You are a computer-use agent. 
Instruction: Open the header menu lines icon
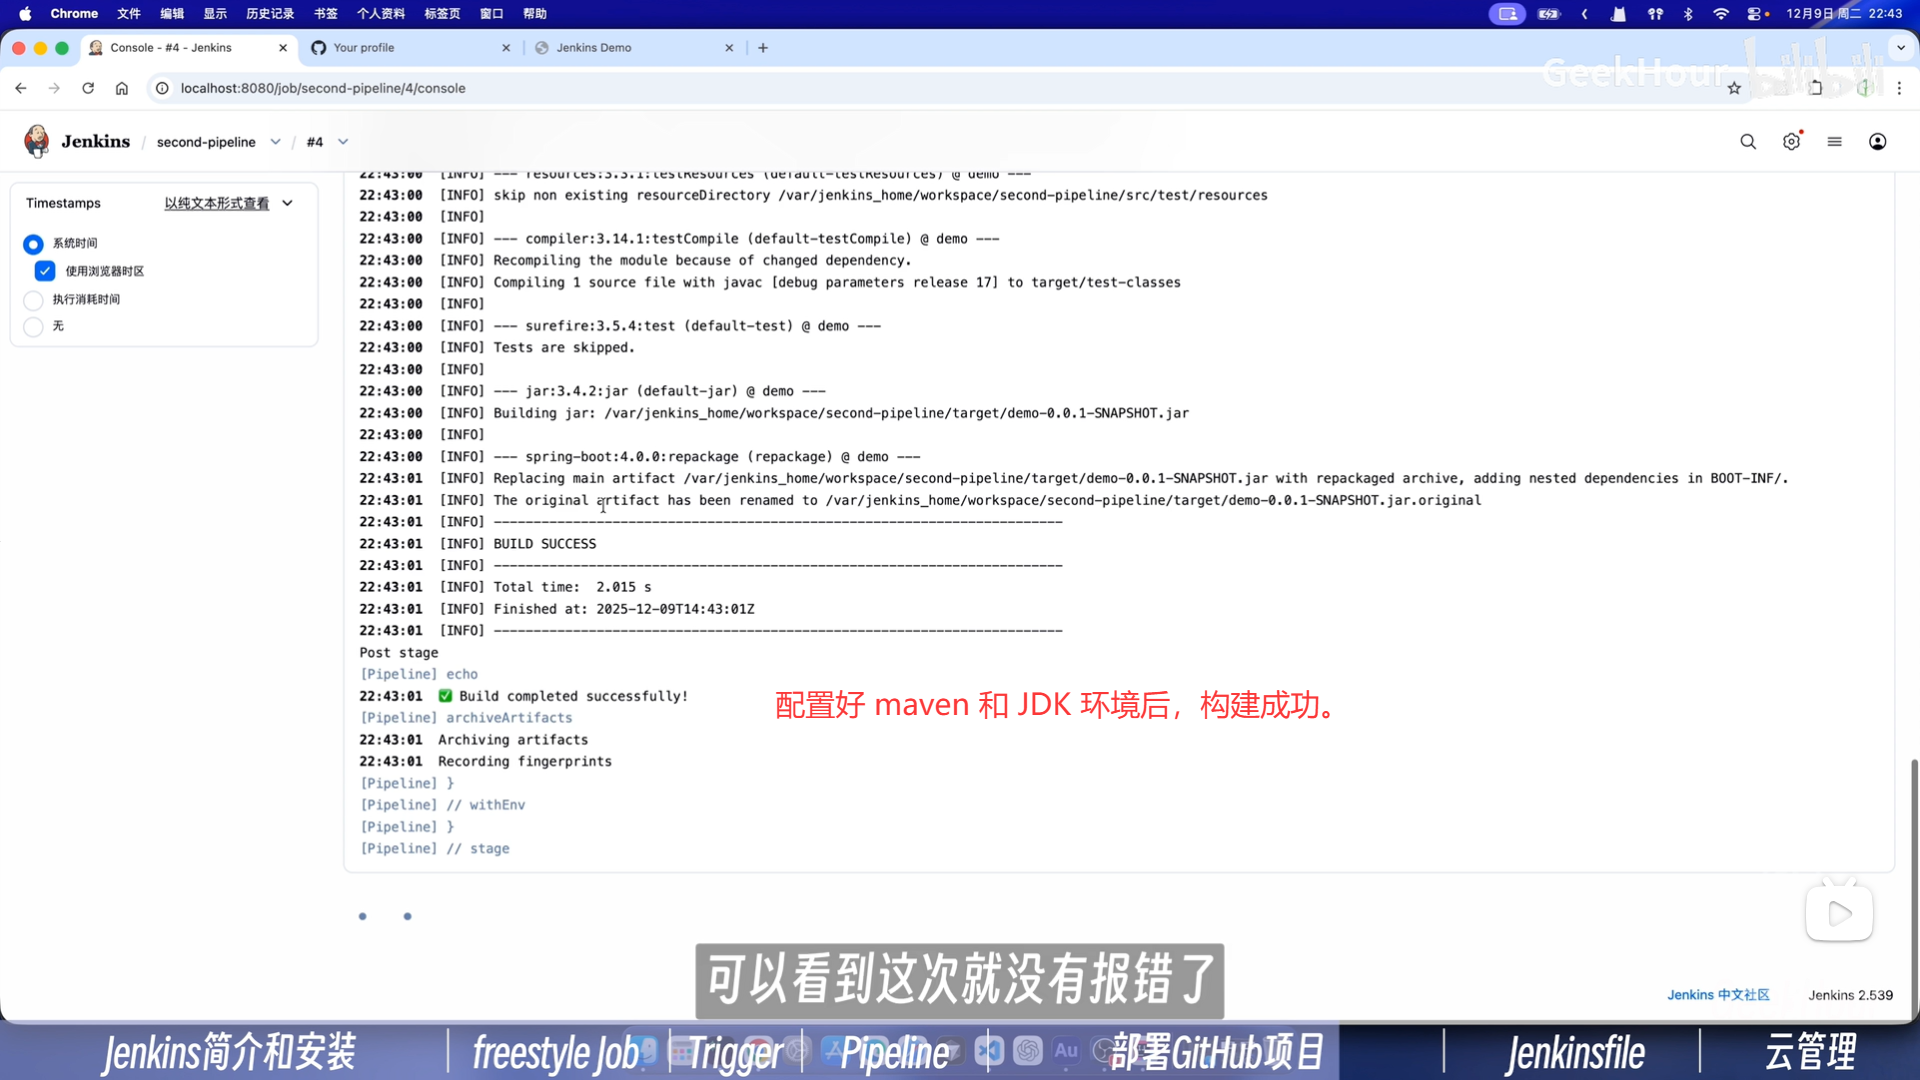(1834, 142)
